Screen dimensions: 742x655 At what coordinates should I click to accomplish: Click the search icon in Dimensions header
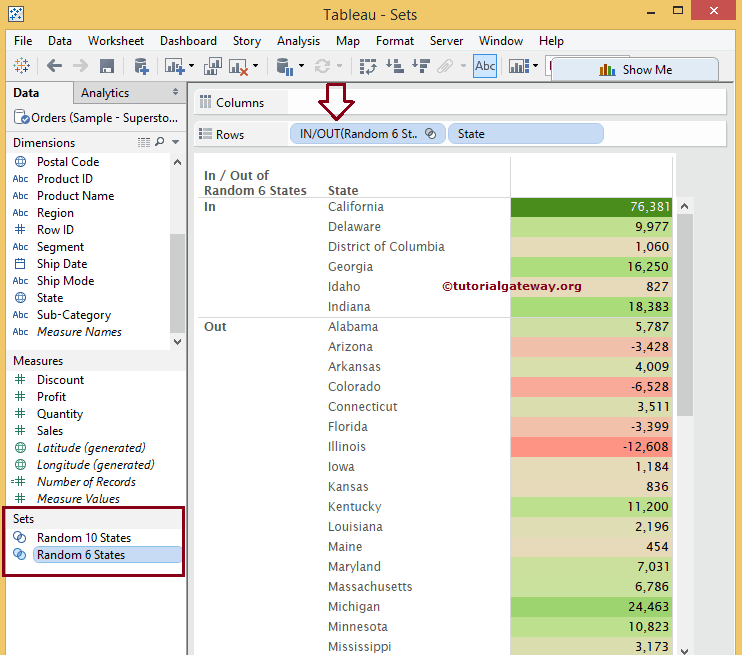click(159, 143)
